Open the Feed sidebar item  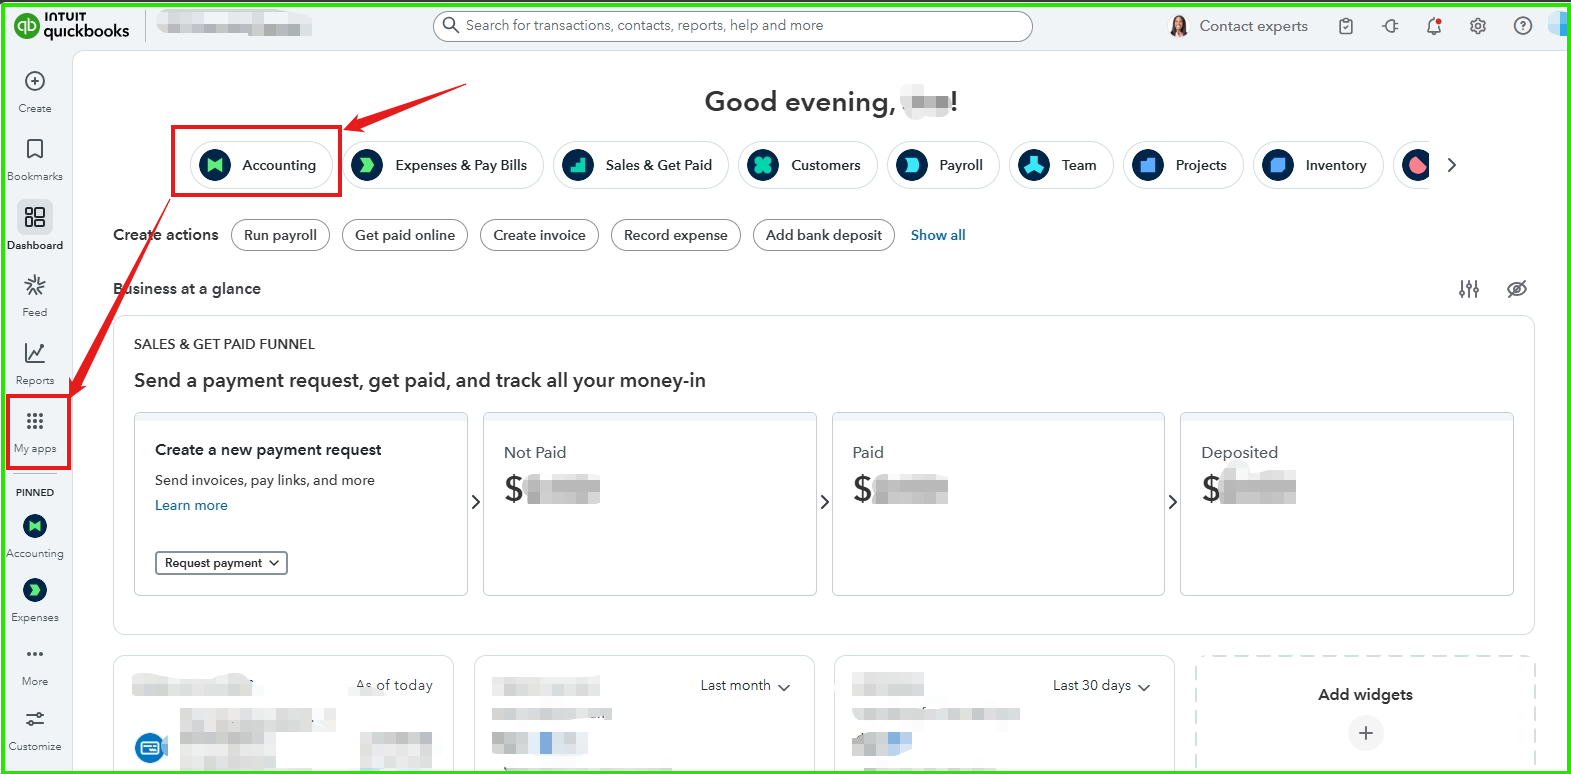(x=35, y=296)
